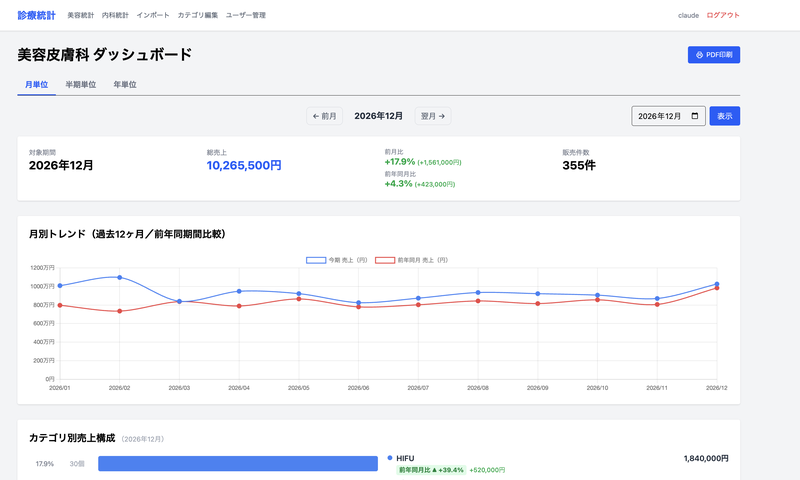Click the printer icon on PDF印刷 button
This screenshot has width=800, height=480.
click(x=699, y=55)
